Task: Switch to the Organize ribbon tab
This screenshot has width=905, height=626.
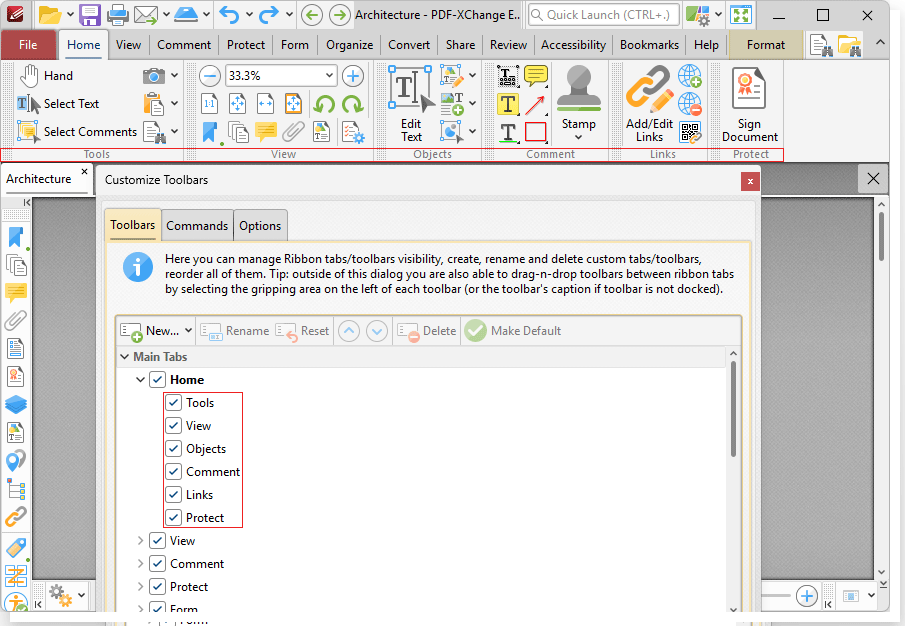Action: 349,45
